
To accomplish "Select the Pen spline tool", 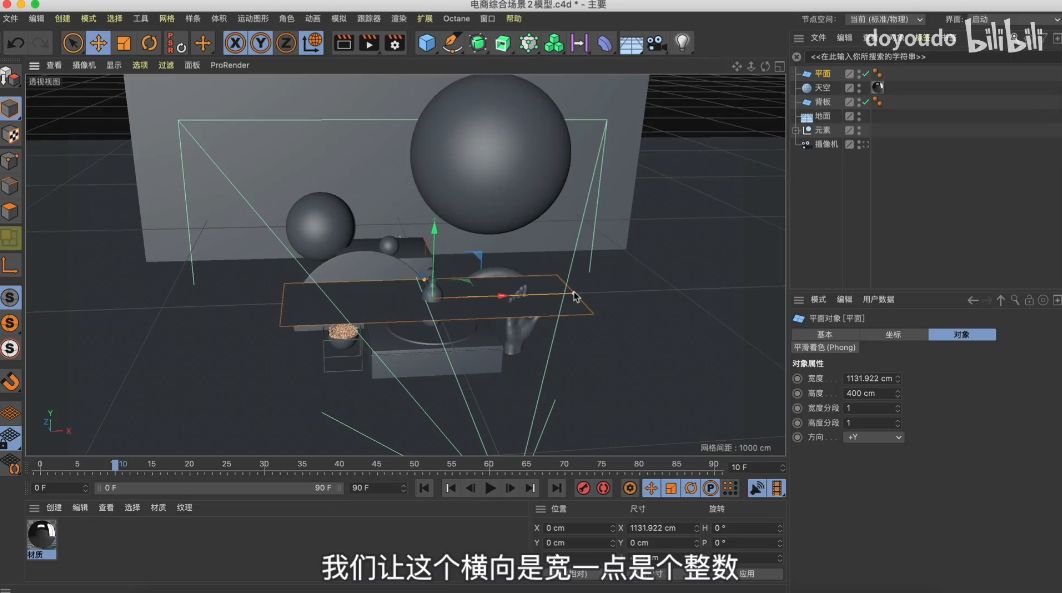I will (x=453, y=43).
